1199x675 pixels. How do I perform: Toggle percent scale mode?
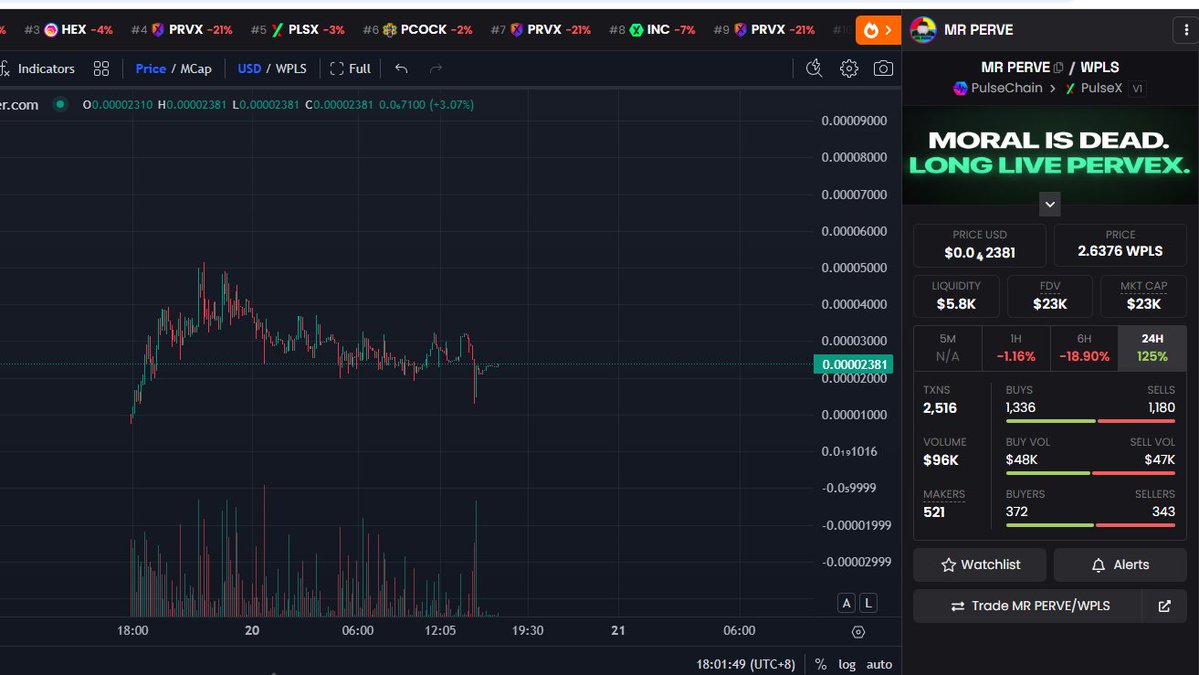click(x=820, y=664)
